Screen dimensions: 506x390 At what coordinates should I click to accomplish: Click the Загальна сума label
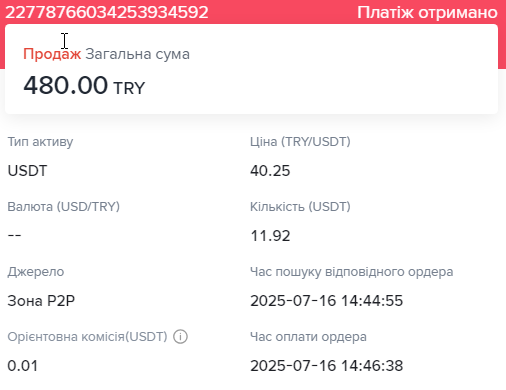(x=137, y=54)
